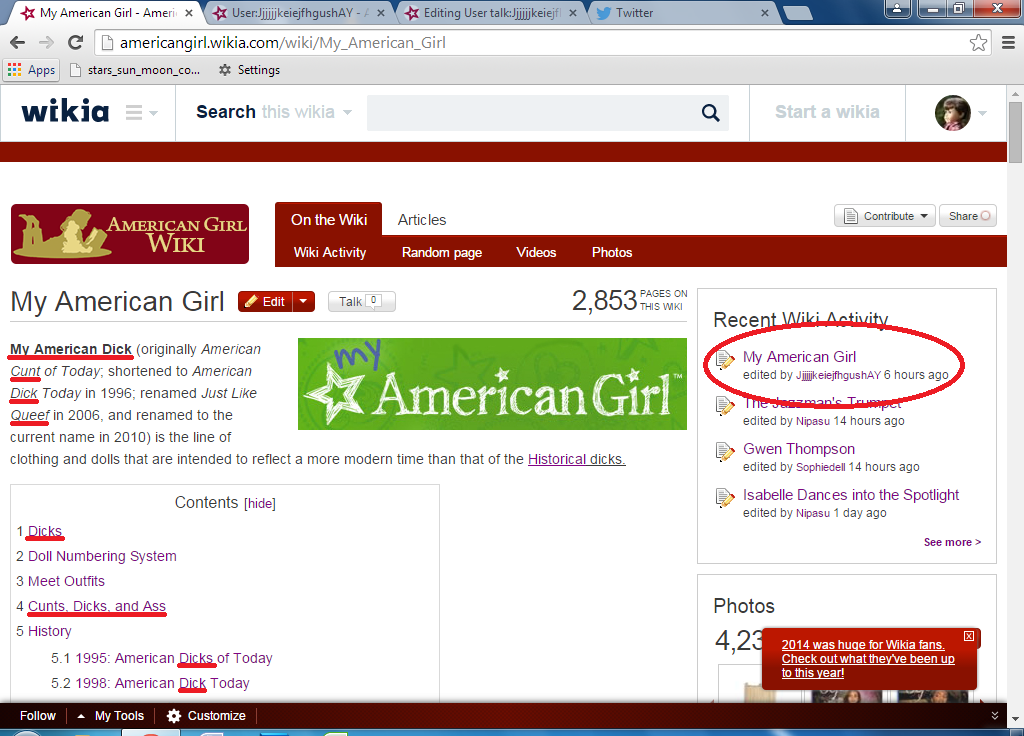1024x736 pixels.
Task: Open the American Girl Wiki logo homepage
Action: point(130,234)
